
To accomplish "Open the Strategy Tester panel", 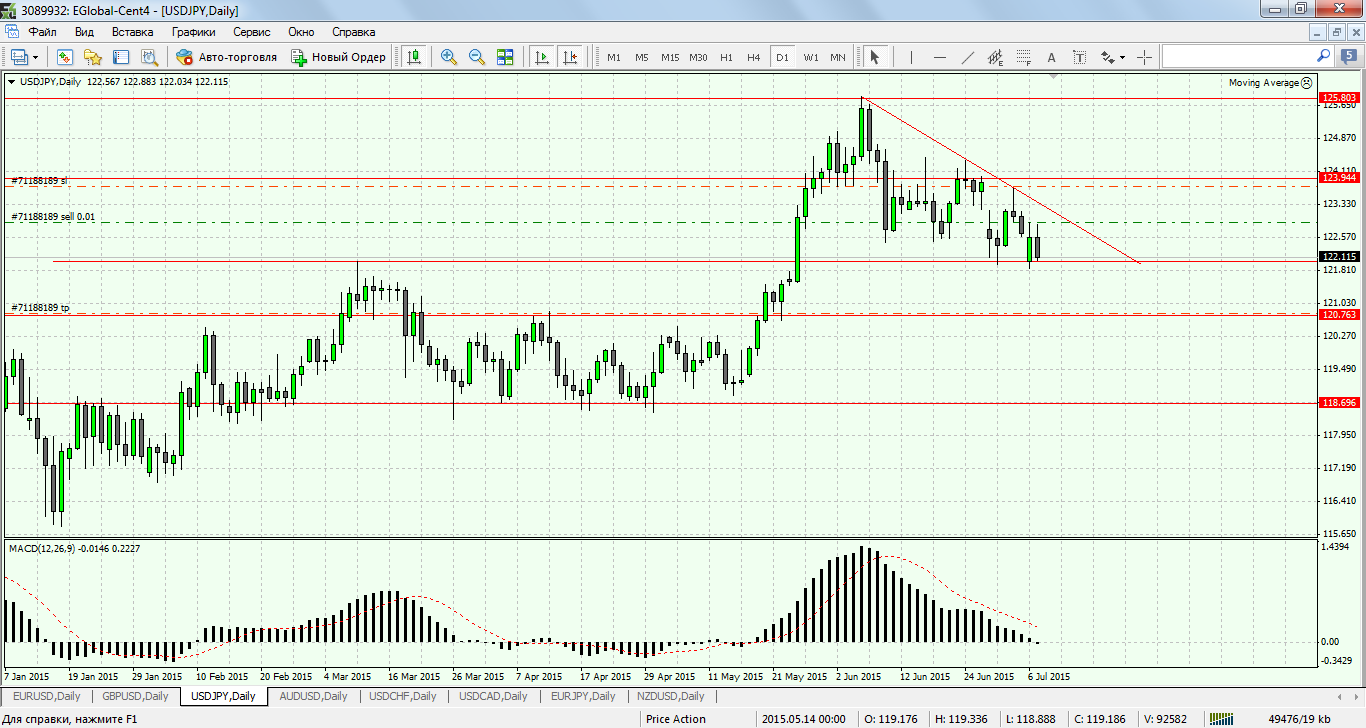I will pyautogui.click(x=149, y=57).
